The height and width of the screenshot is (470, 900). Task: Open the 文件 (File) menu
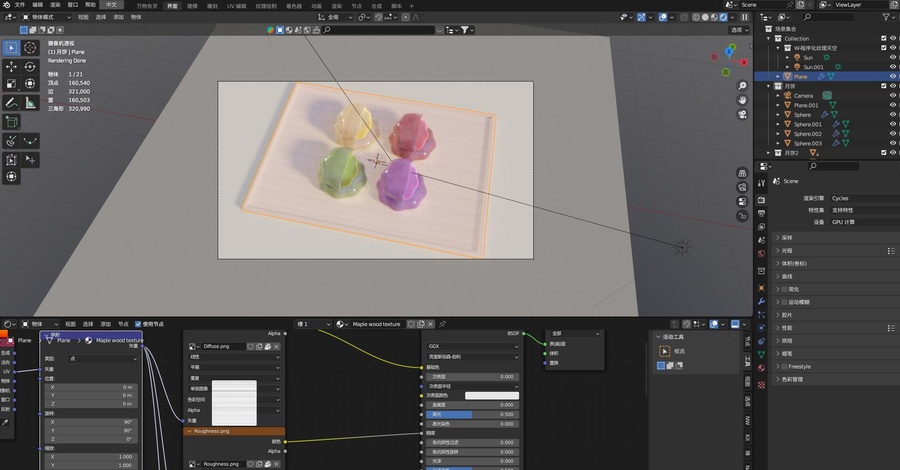20,5
